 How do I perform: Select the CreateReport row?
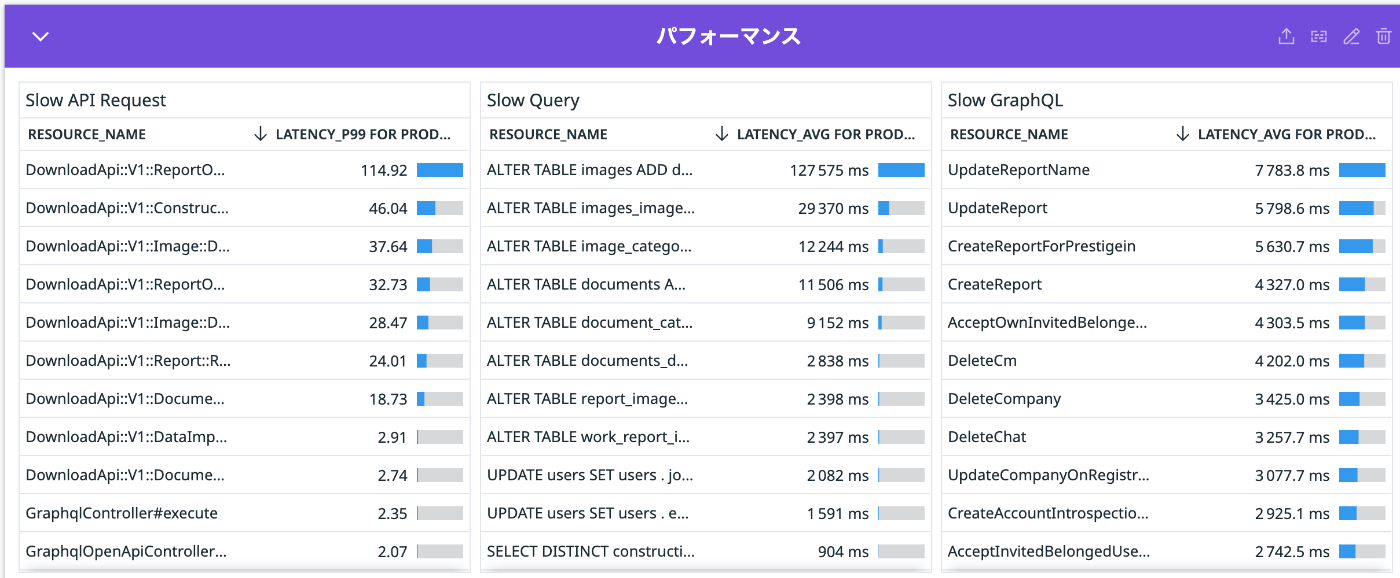(1167, 284)
